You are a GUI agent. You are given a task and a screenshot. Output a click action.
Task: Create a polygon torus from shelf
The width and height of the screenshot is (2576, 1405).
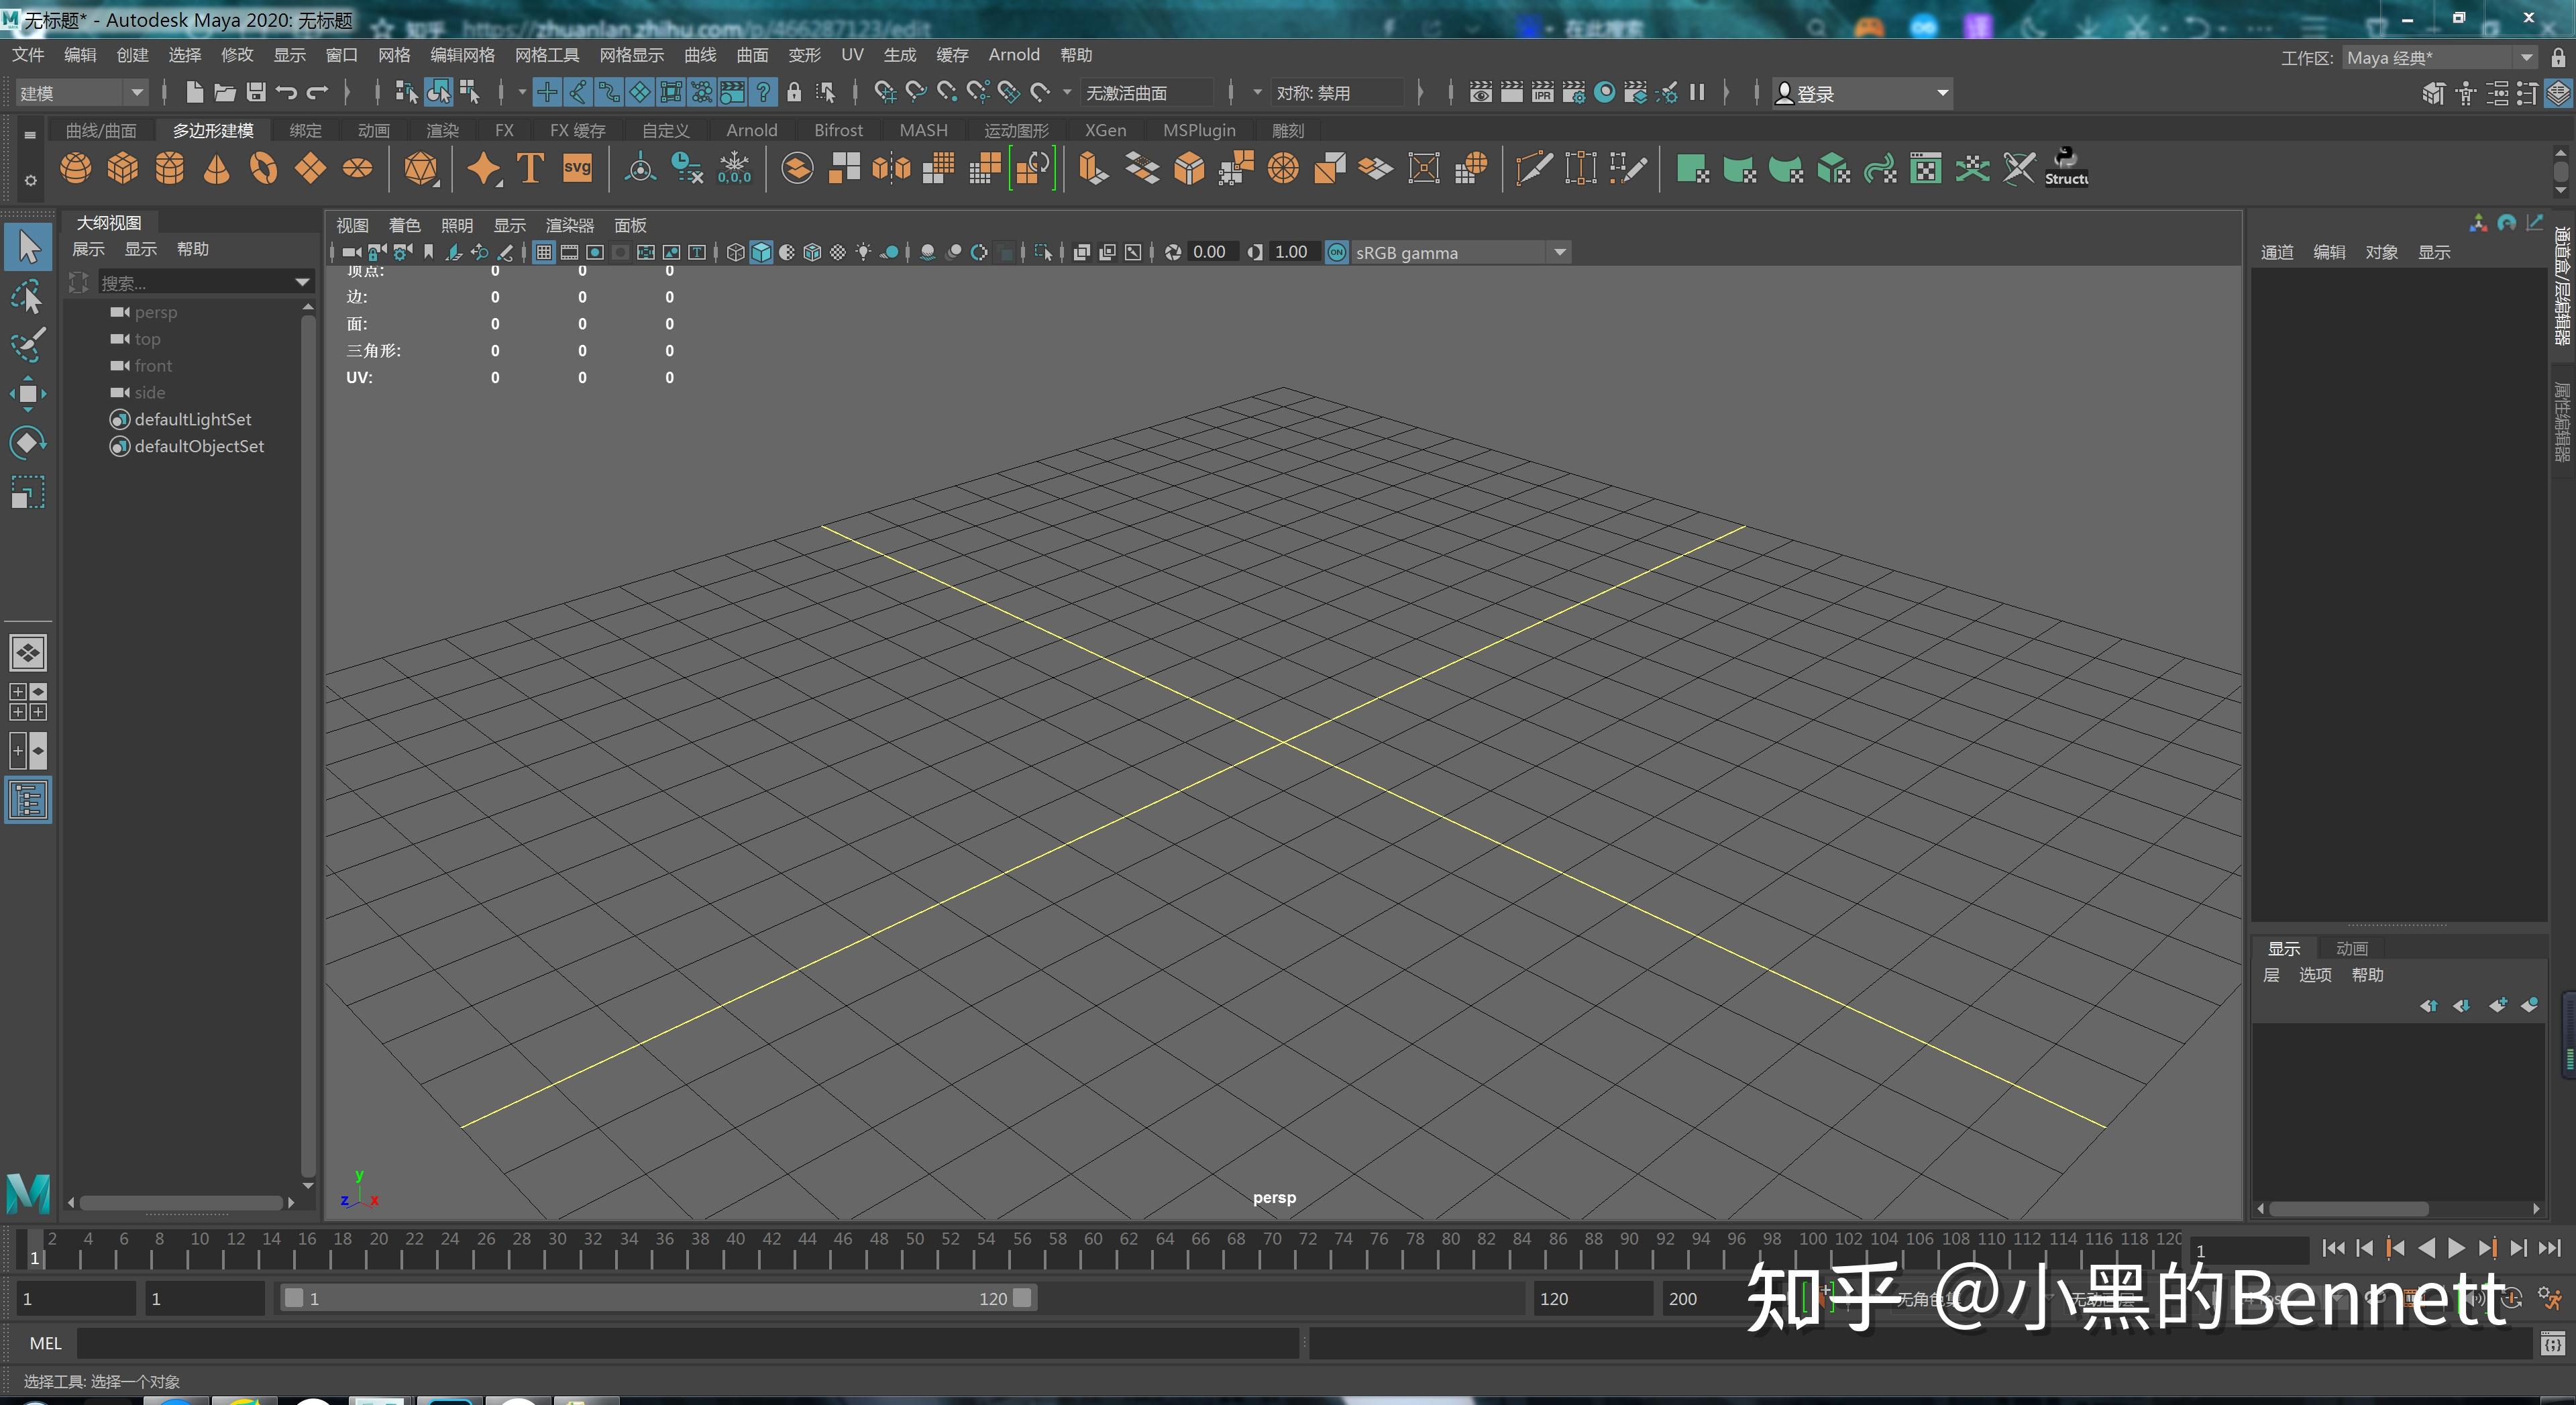point(263,168)
